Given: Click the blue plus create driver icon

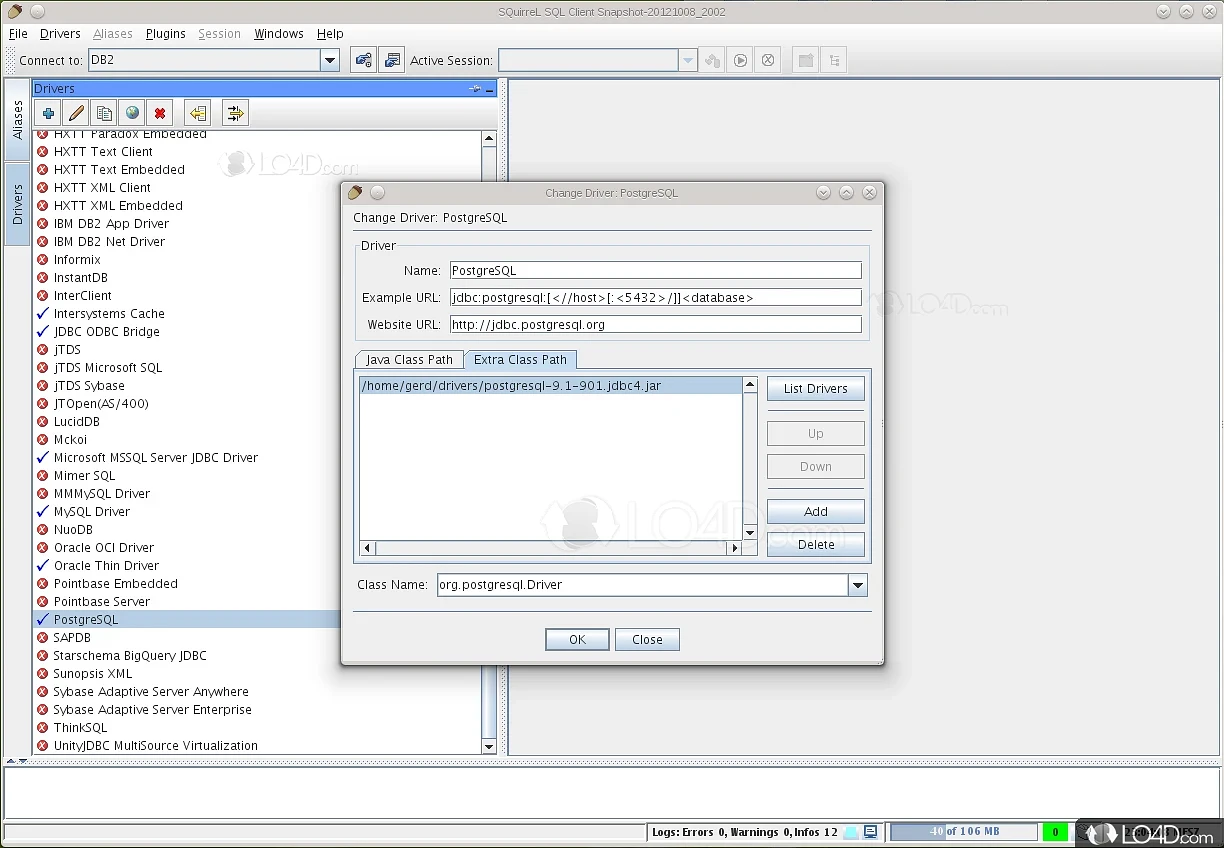Looking at the screenshot, I should point(48,113).
